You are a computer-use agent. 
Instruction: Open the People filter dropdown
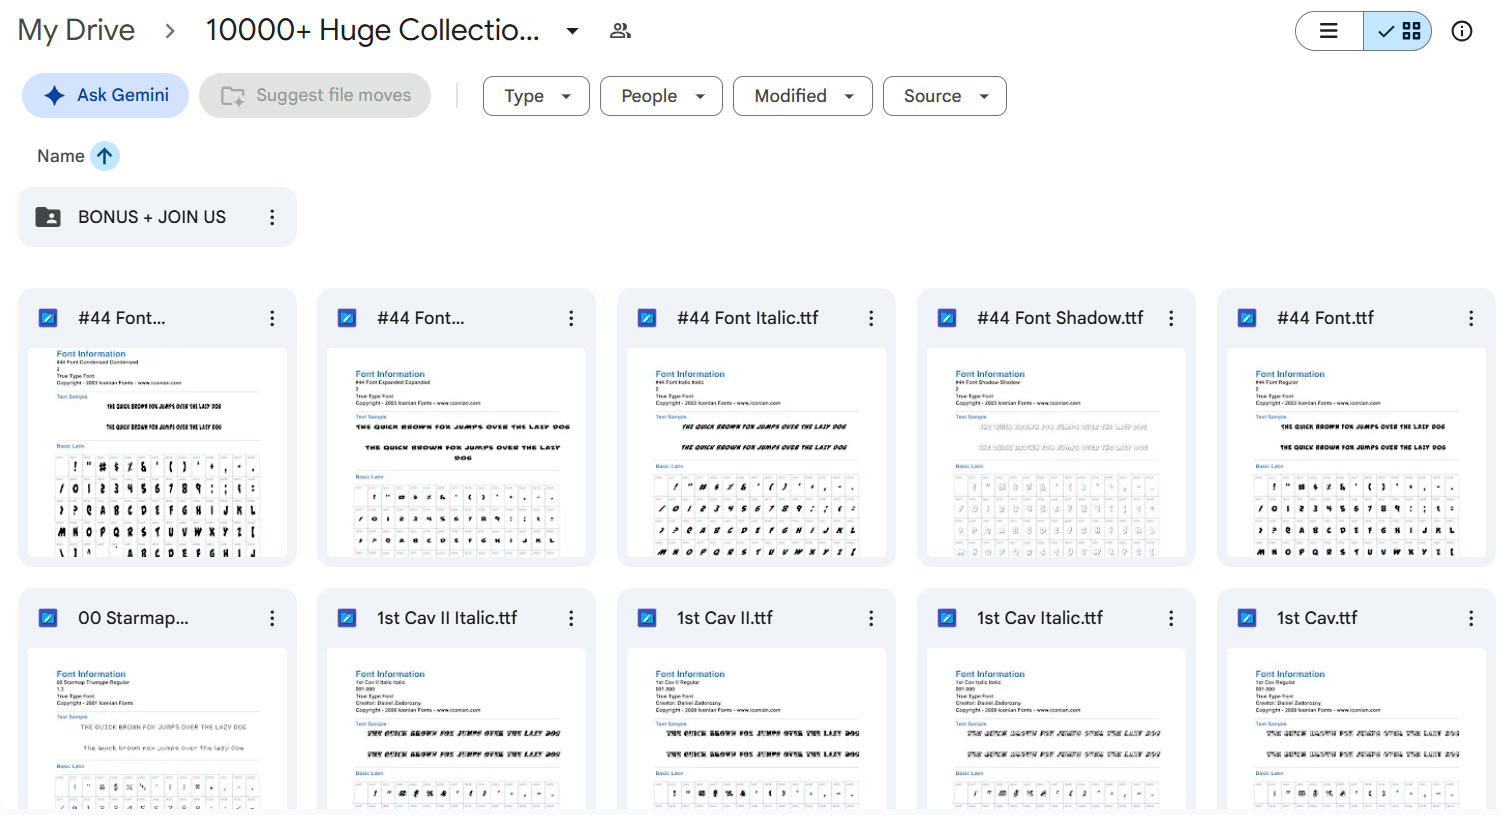tap(661, 96)
